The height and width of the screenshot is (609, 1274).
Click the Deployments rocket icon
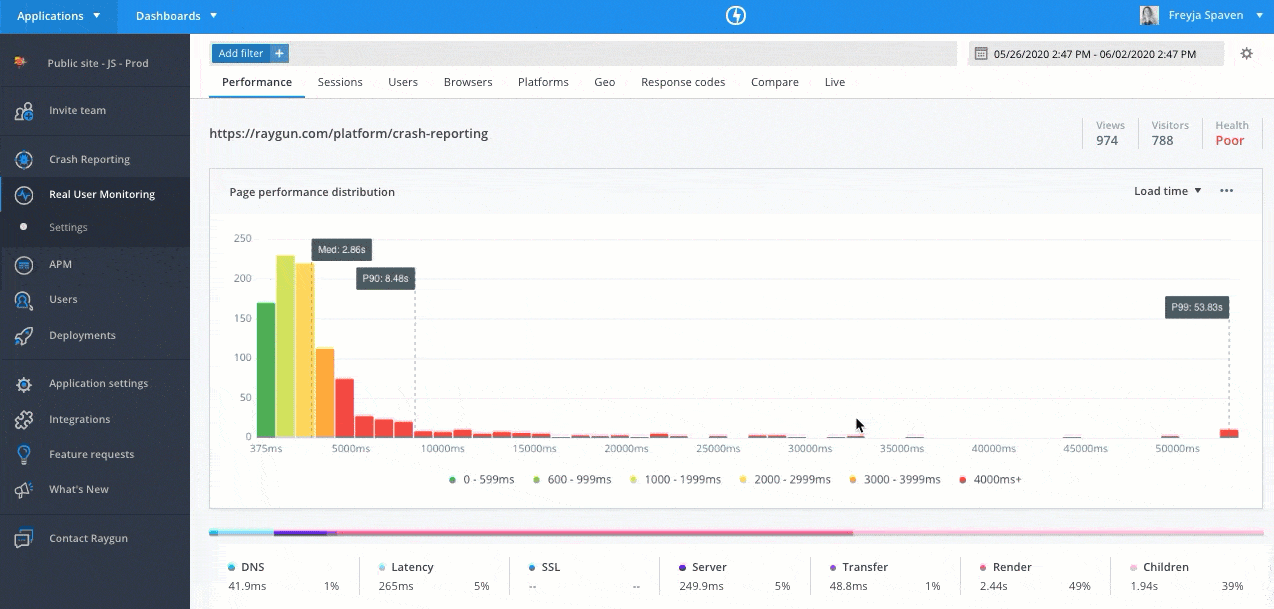tap(24, 336)
